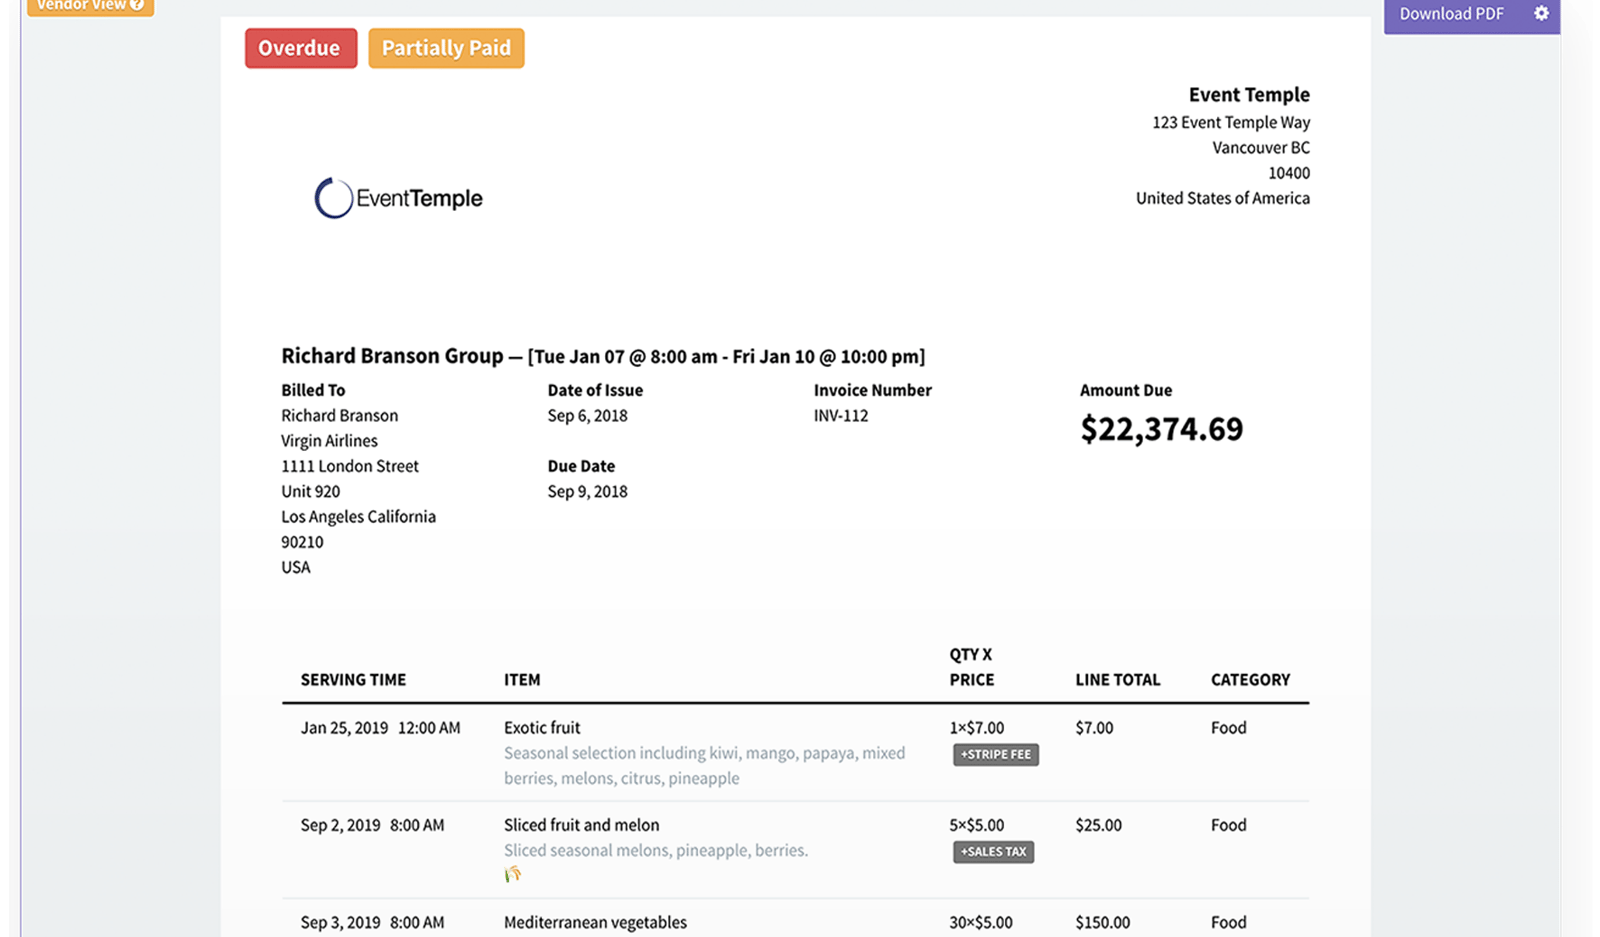Click United States of America text
This screenshot has height=937, width=1600.
[1222, 198]
